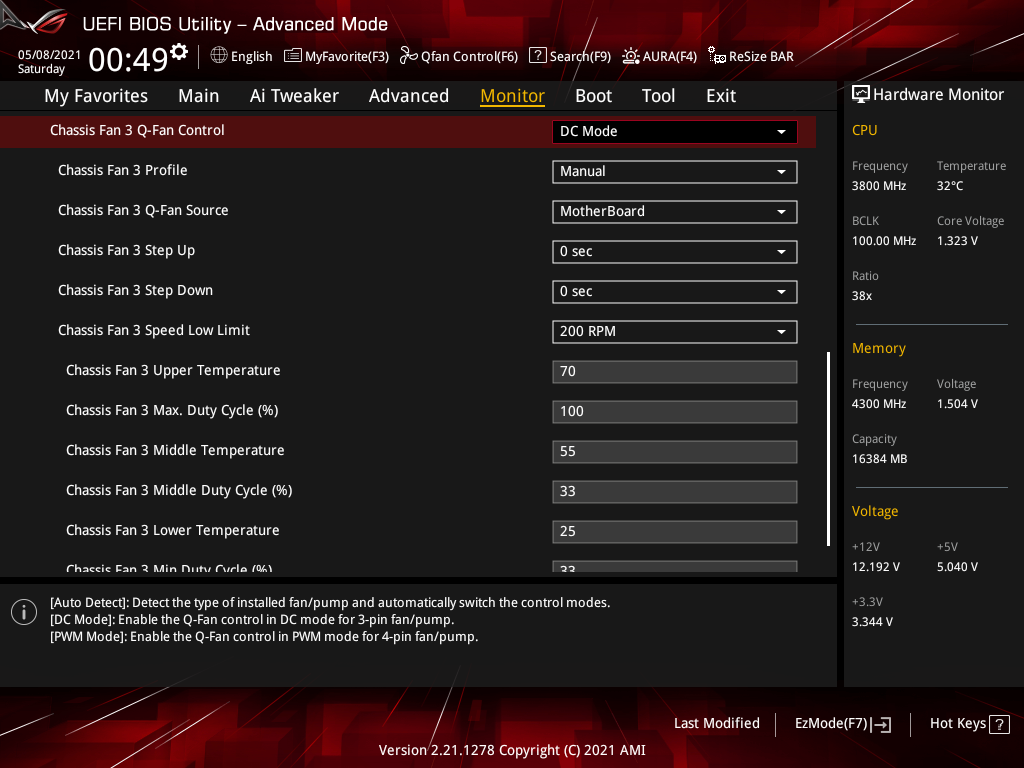Click the ReSize BAR label
1024x768 pixels.
(761, 57)
